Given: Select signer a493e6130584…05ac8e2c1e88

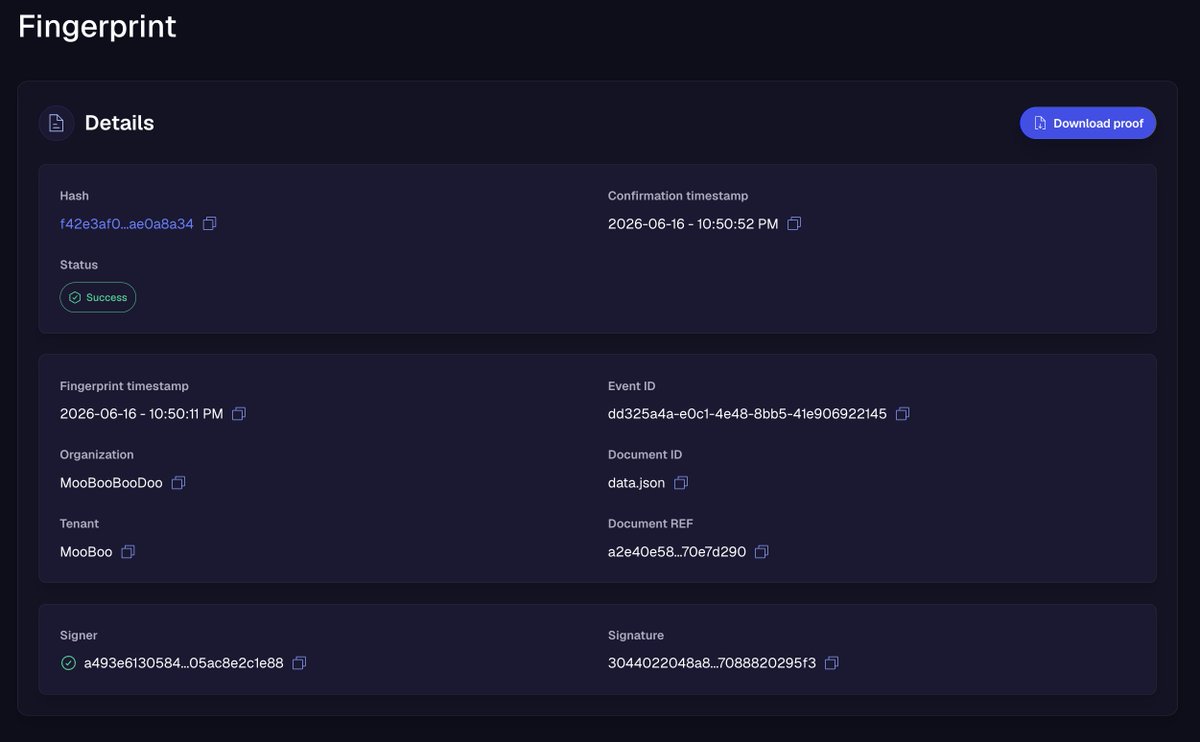Looking at the screenshot, I should click(184, 663).
